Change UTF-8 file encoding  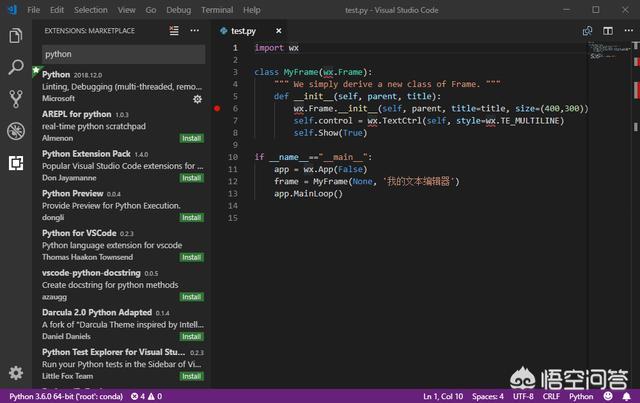pos(523,396)
